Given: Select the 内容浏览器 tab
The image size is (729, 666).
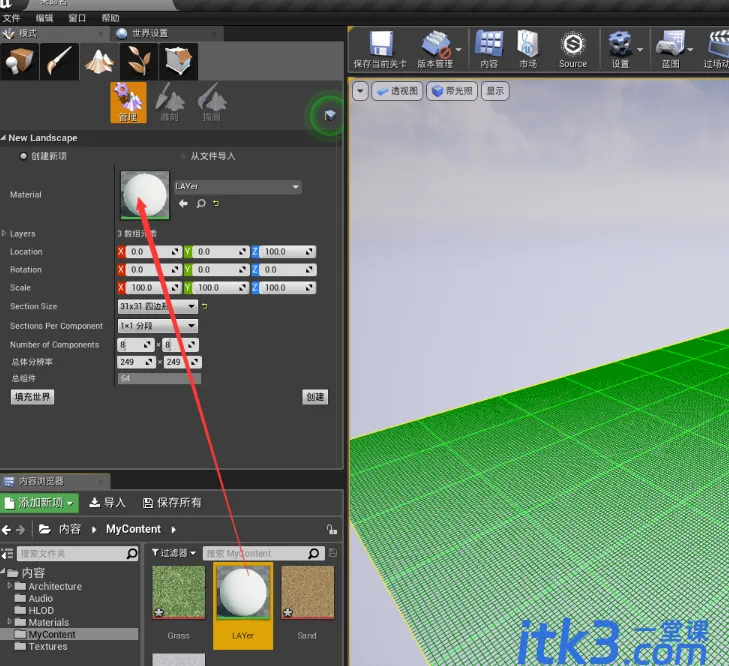Looking at the screenshot, I should point(54,481).
